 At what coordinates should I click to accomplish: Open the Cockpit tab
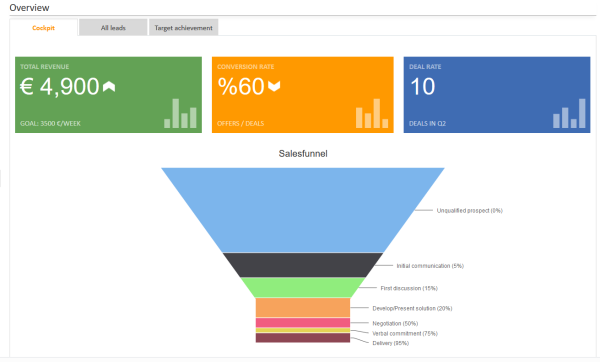point(44,28)
